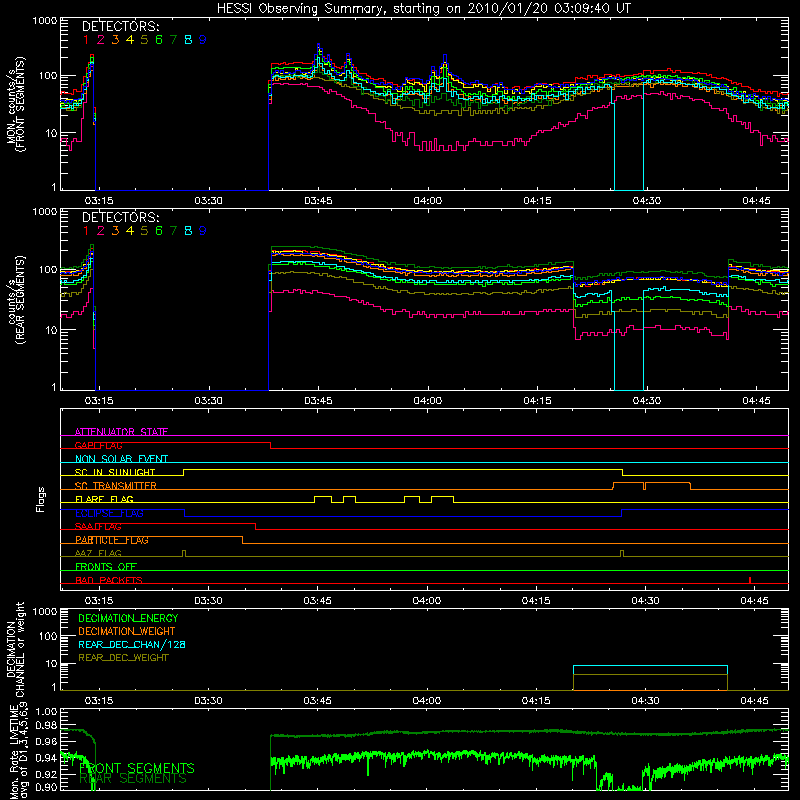800x800 pixels.
Task: Click the GAP_FLAG label
Action: (98, 445)
